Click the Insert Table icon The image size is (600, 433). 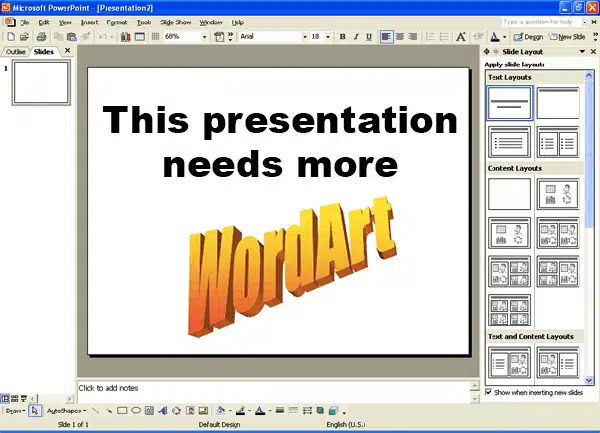coord(140,37)
